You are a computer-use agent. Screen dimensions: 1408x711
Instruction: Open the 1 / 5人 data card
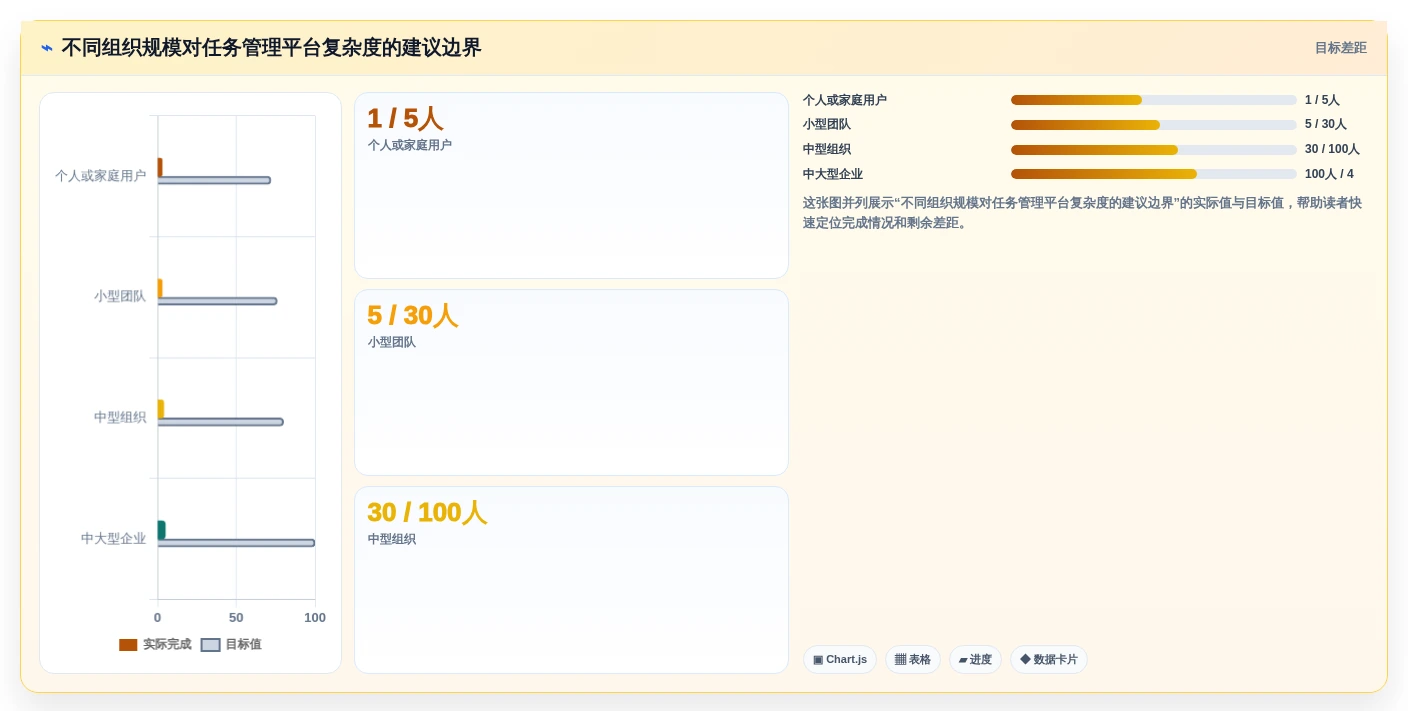tap(571, 185)
